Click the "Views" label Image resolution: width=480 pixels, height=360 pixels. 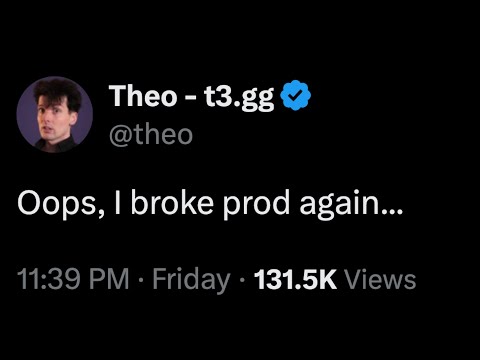[x=380, y=279]
